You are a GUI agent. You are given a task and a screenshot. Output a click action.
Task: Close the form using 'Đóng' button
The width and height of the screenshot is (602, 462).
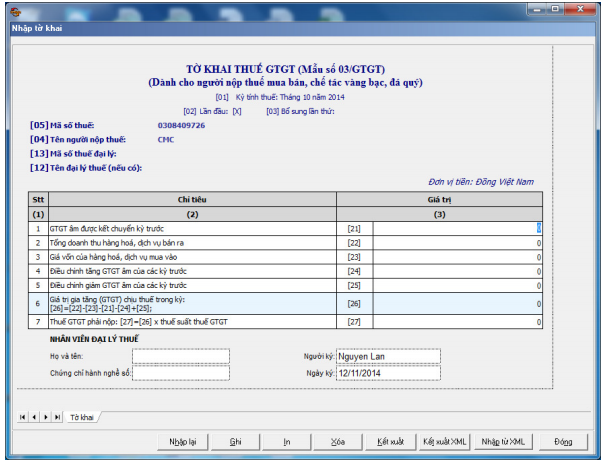pyautogui.click(x=562, y=440)
